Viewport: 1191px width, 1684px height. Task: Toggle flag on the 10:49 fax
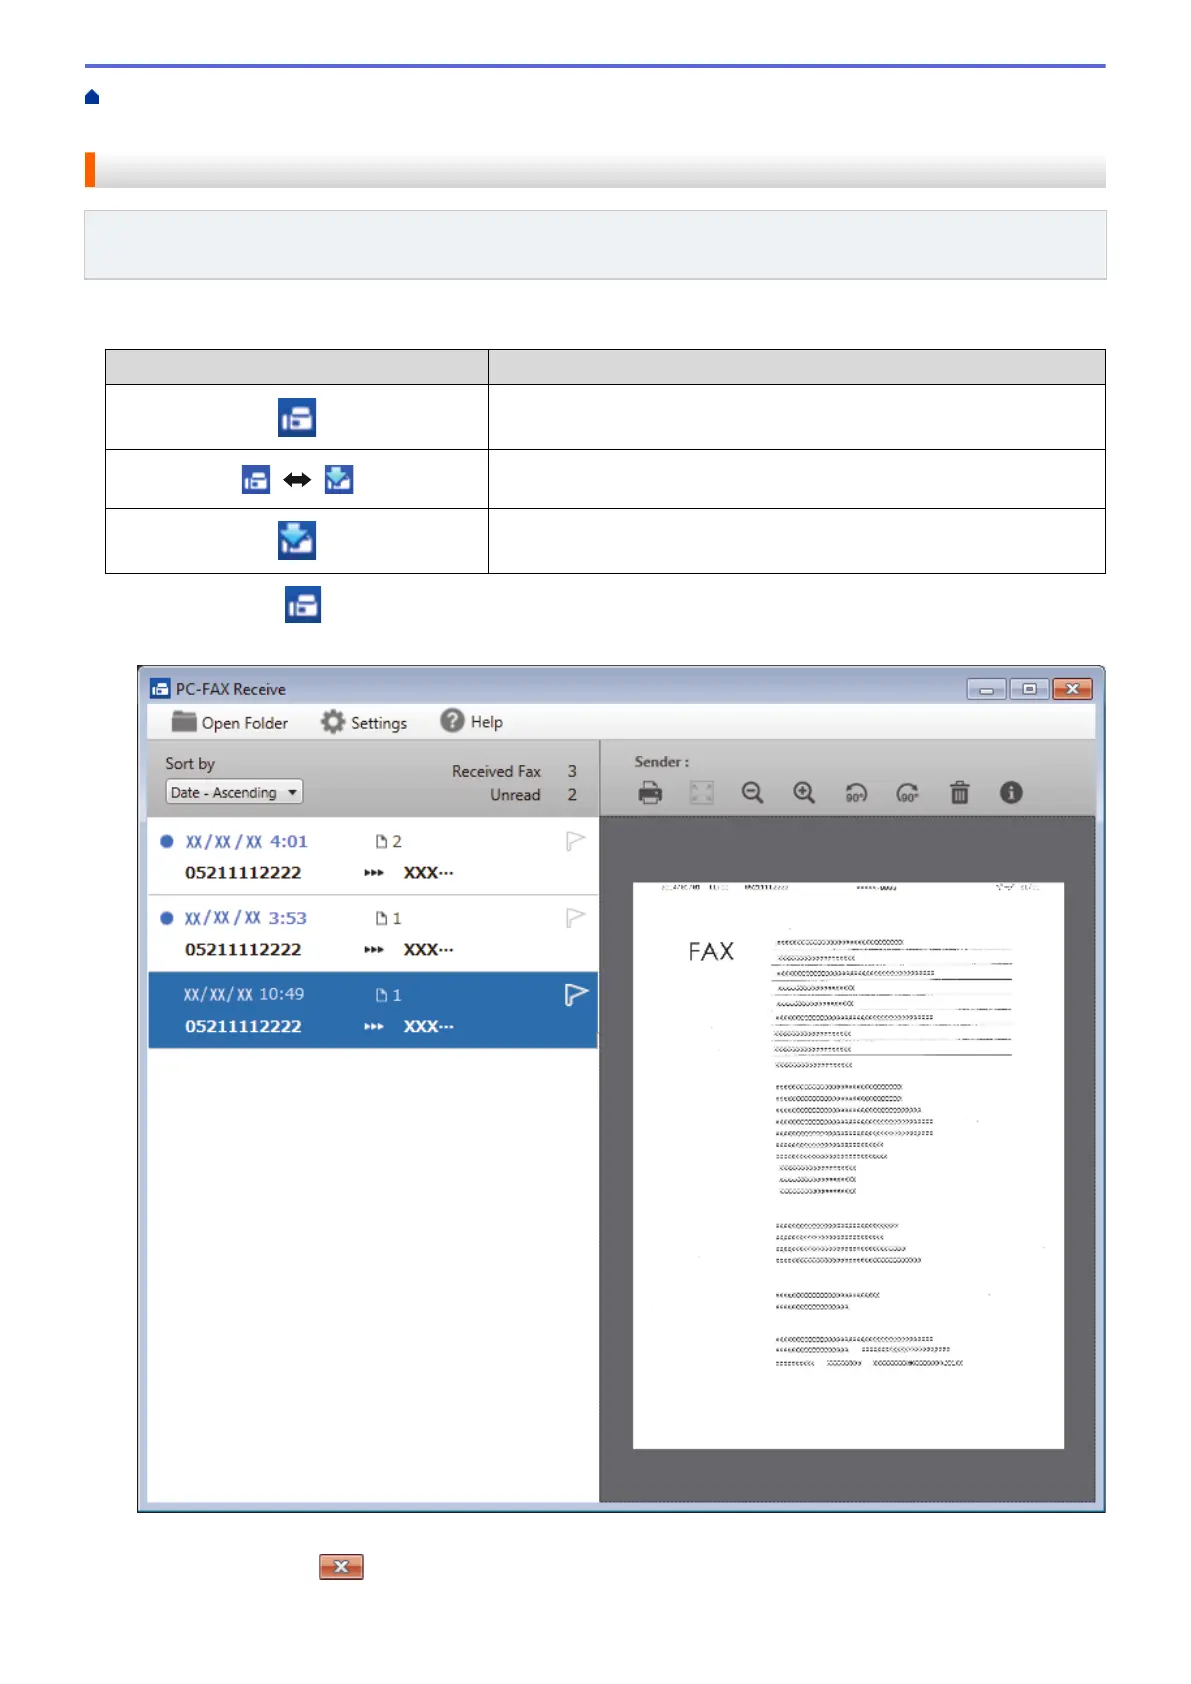point(576,995)
